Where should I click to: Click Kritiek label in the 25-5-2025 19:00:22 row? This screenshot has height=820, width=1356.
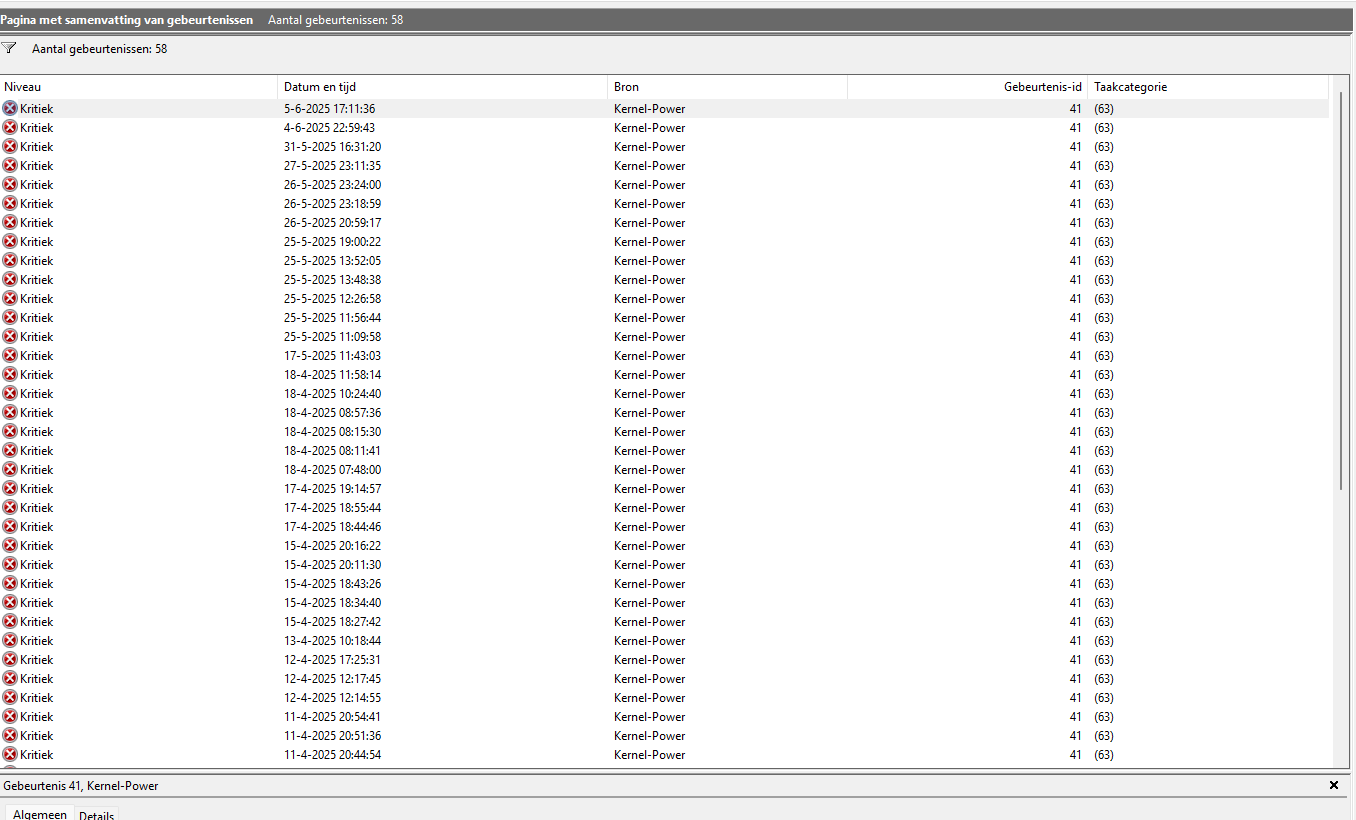coord(37,242)
